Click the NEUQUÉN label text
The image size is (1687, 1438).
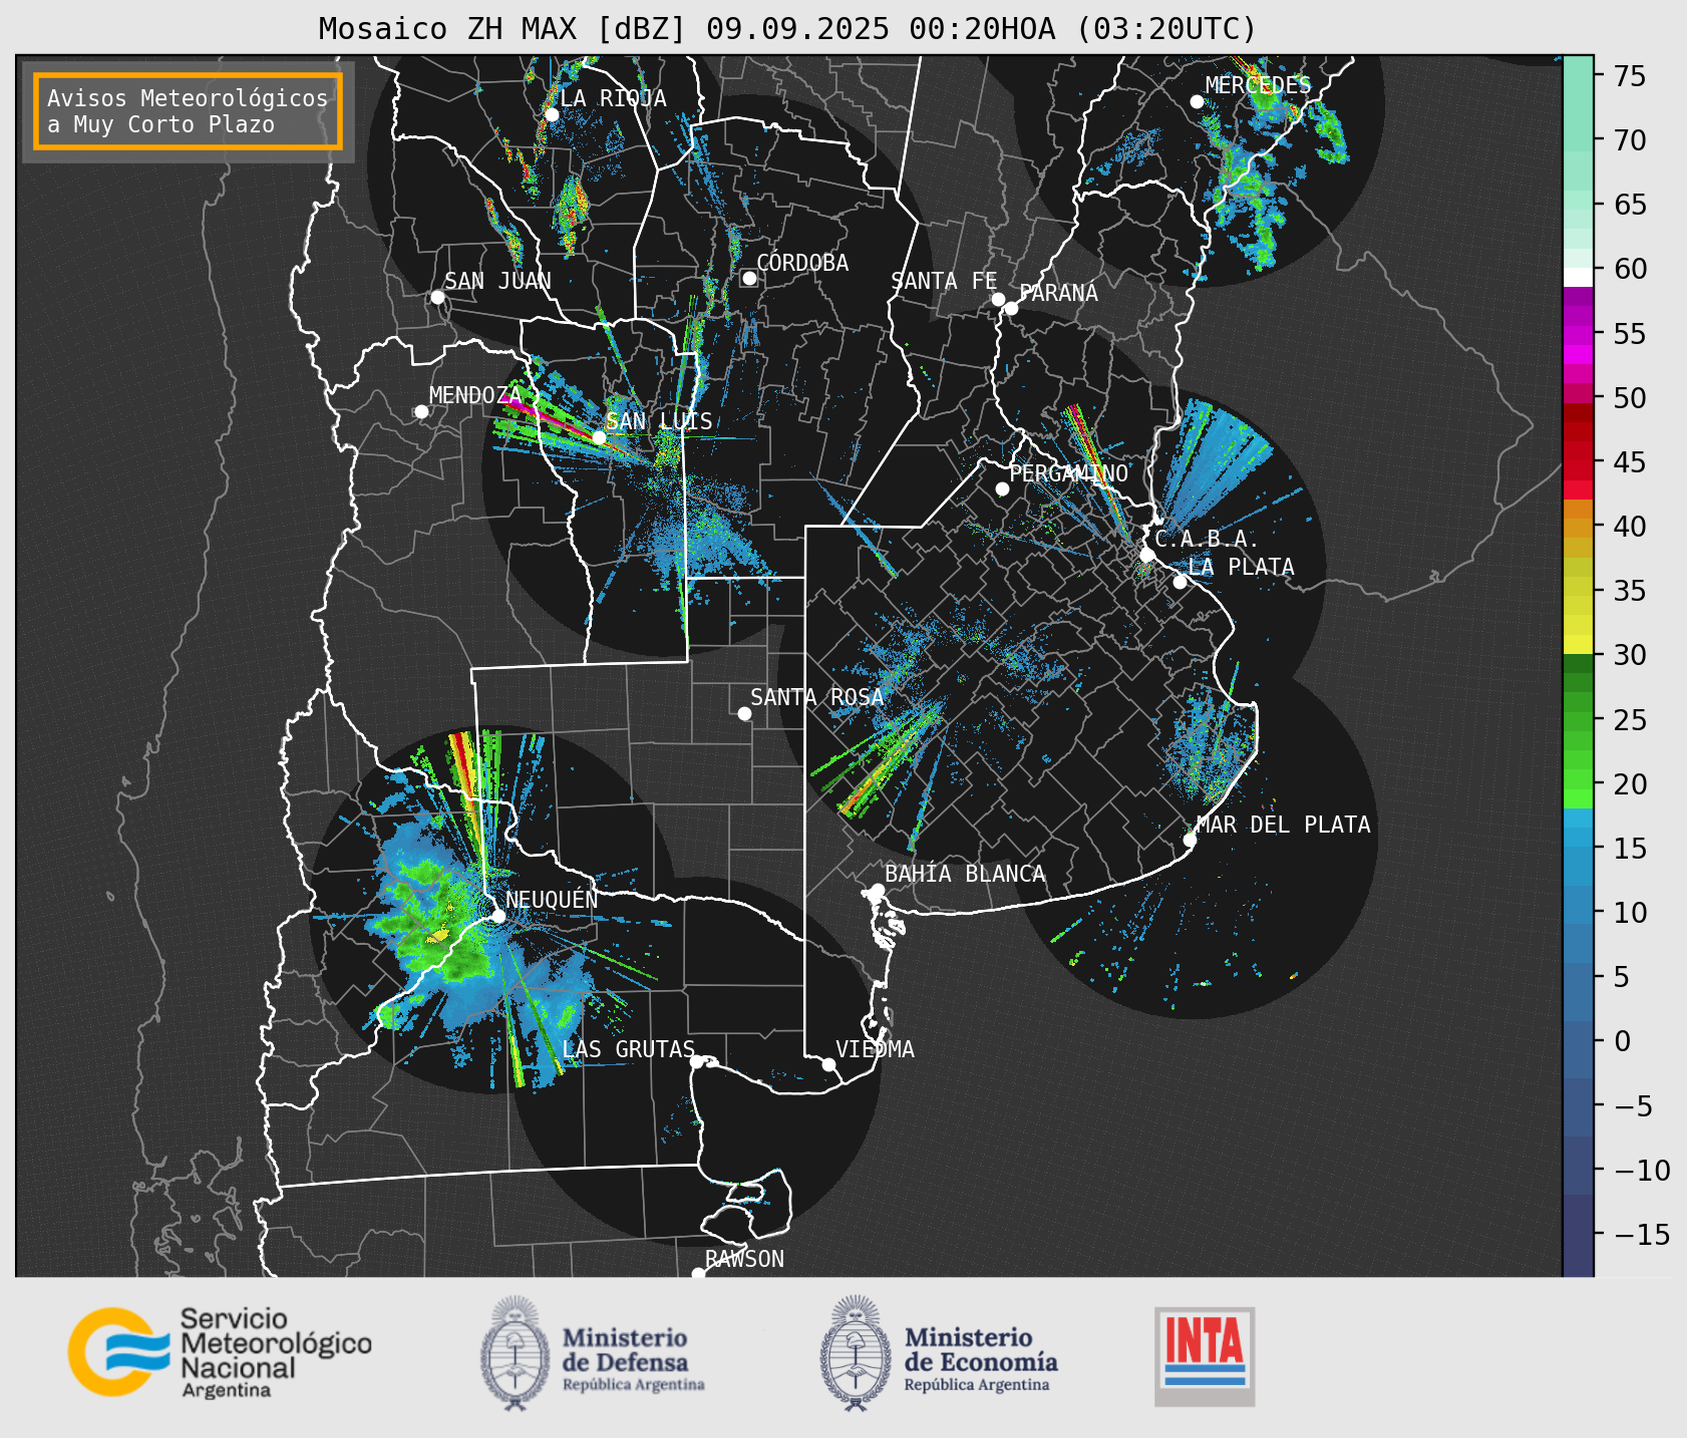tap(551, 899)
